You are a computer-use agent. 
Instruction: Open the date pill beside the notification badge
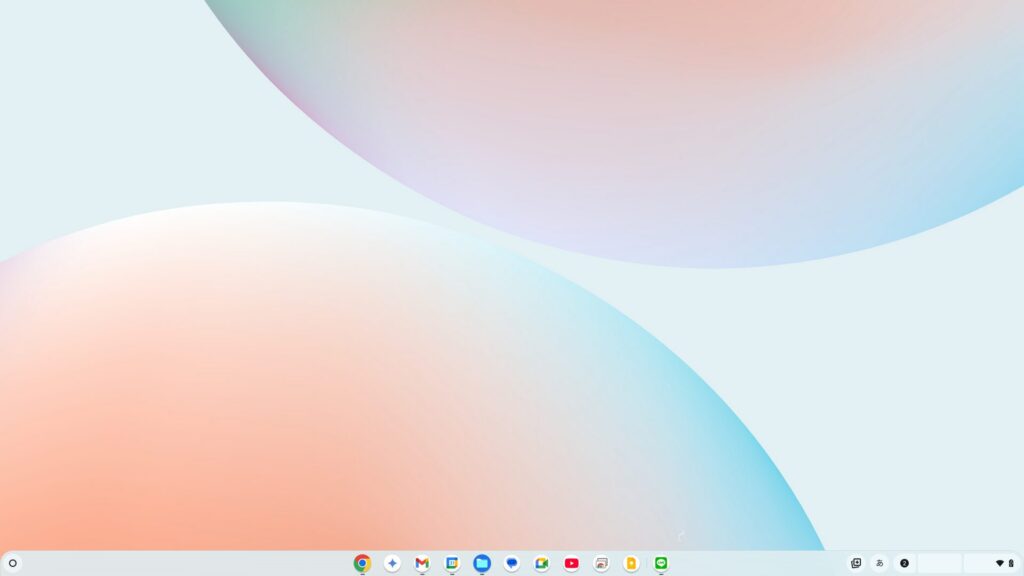(x=939, y=563)
